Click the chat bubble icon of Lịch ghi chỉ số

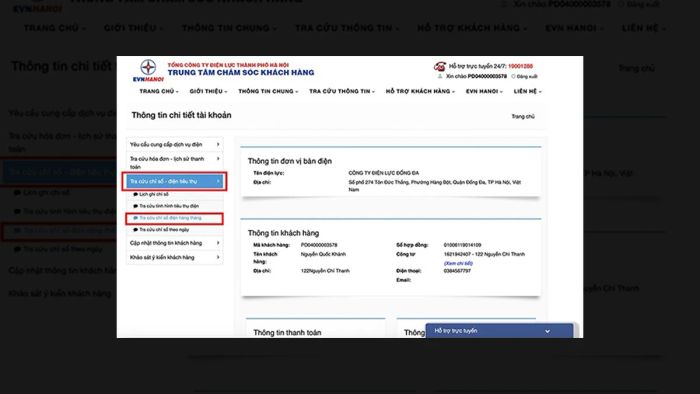pyautogui.click(x=136, y=195)
